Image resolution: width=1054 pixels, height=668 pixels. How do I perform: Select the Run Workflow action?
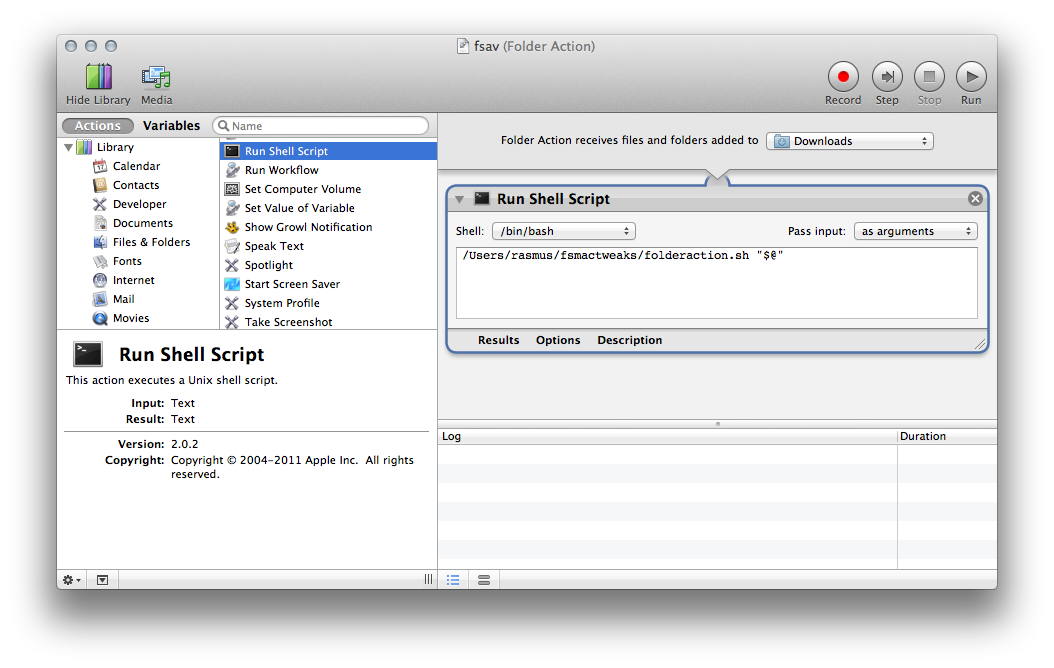click(328, 170)
